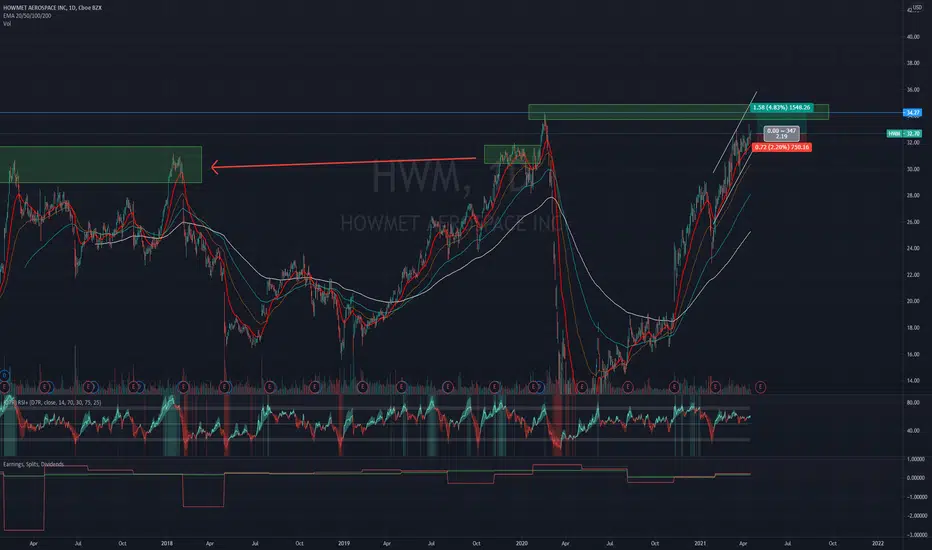Viewport: 932px width, 550px height.
Task: Click the blue 34.27 price line label
Action: [x=912, y=112]
